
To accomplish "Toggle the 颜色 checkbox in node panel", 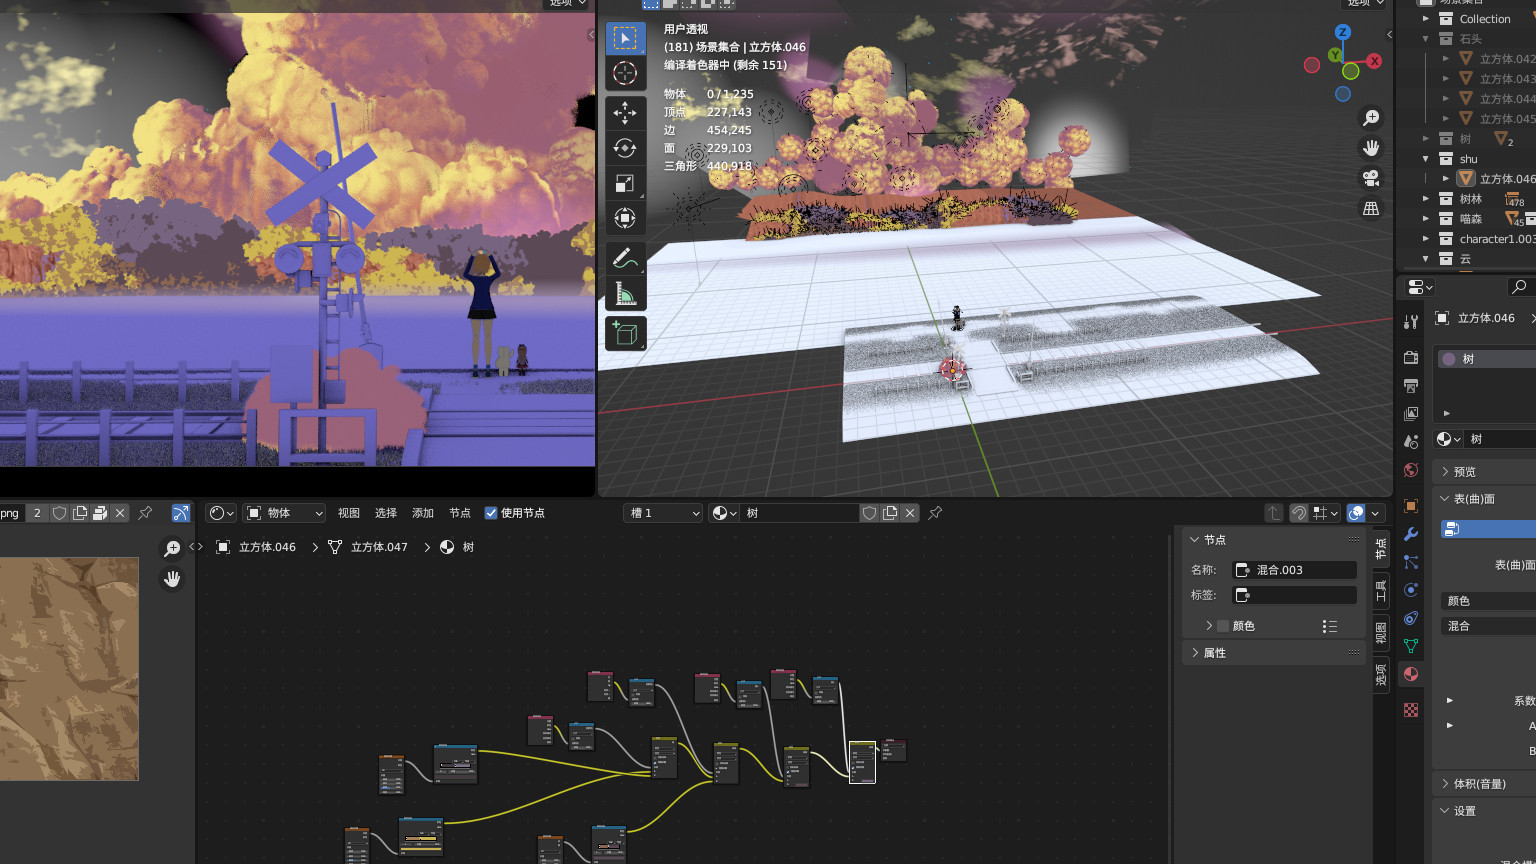I will (1223, 626).
